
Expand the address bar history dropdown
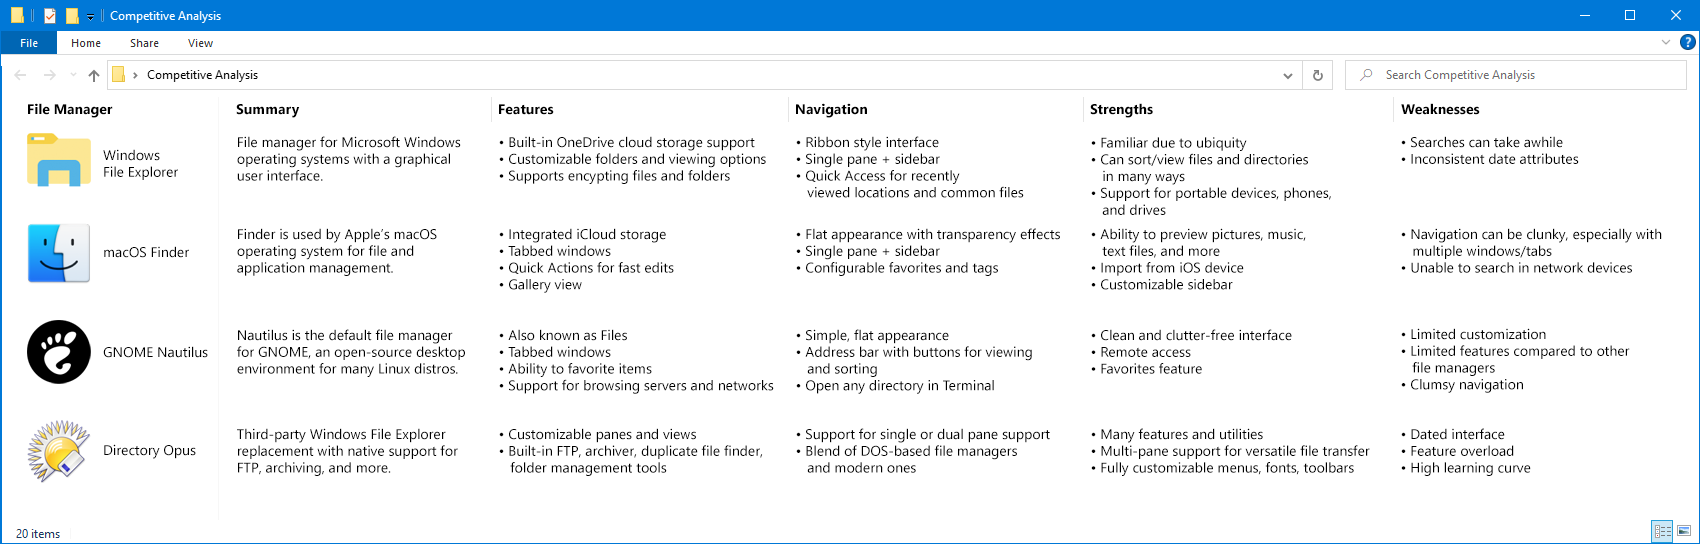pos(1287,75)
